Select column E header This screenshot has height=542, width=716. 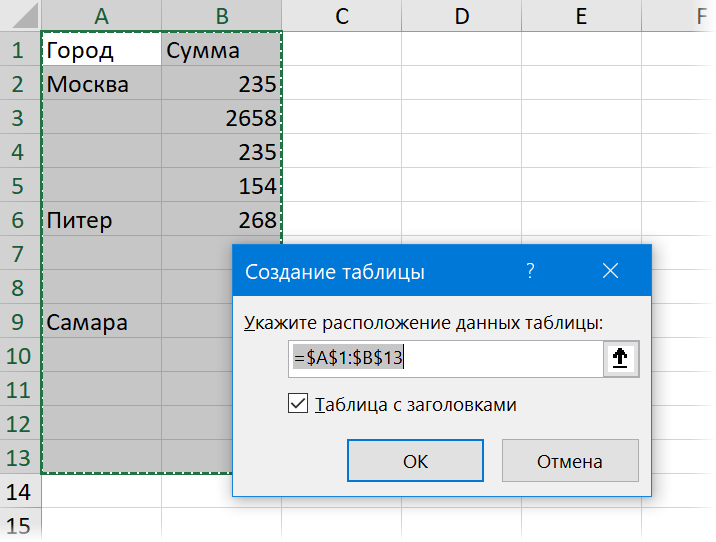point(581,16)
